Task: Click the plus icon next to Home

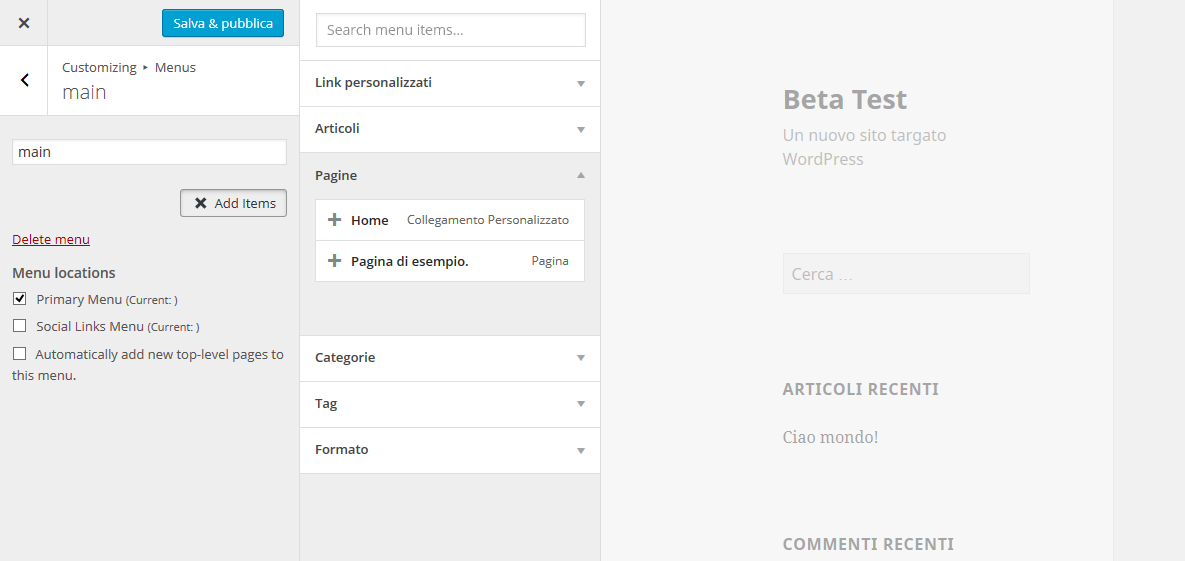Action: tap(335, 220)
